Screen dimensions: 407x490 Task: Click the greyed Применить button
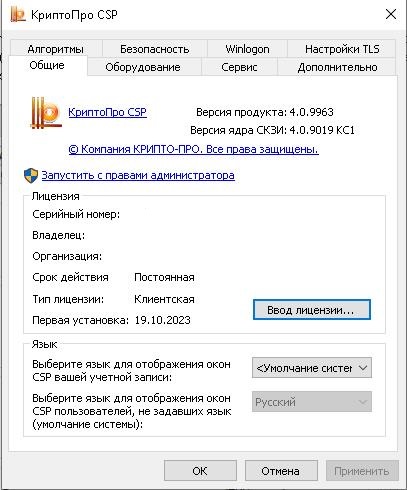[x=362, y=471]
